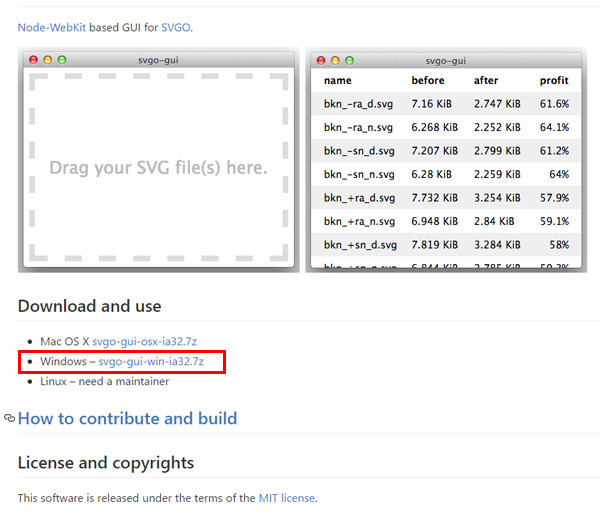Click the 57.9% profit value
The height and width of the screenshot is (519, 600).
coord(554,198)
